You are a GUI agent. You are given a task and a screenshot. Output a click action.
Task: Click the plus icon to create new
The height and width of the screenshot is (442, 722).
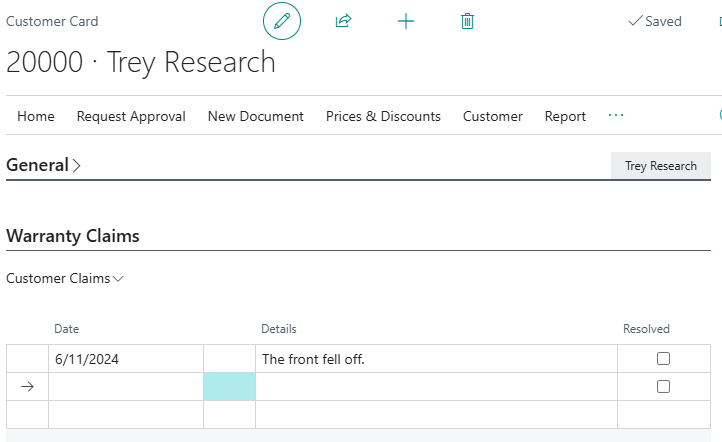tap(406, 21)
